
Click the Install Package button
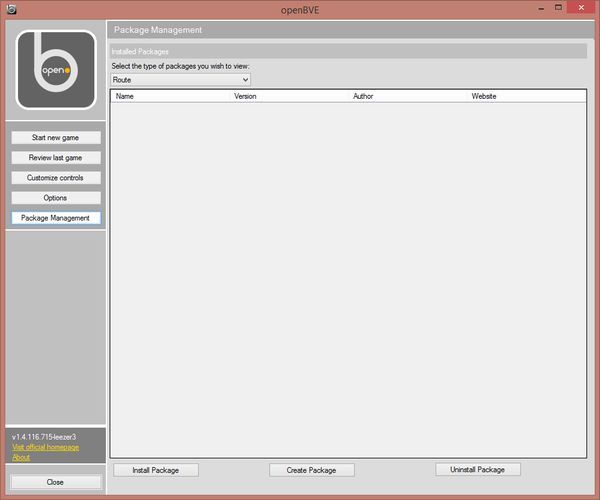click(x=156, y=470)
